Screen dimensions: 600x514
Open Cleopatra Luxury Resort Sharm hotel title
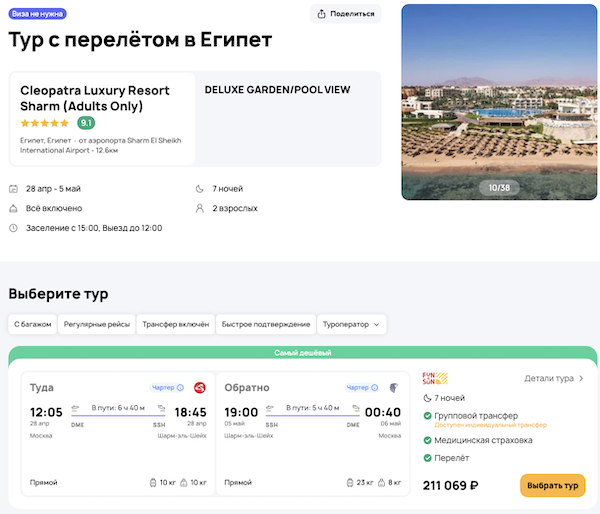pyautogui.click(x=95, y=98)
